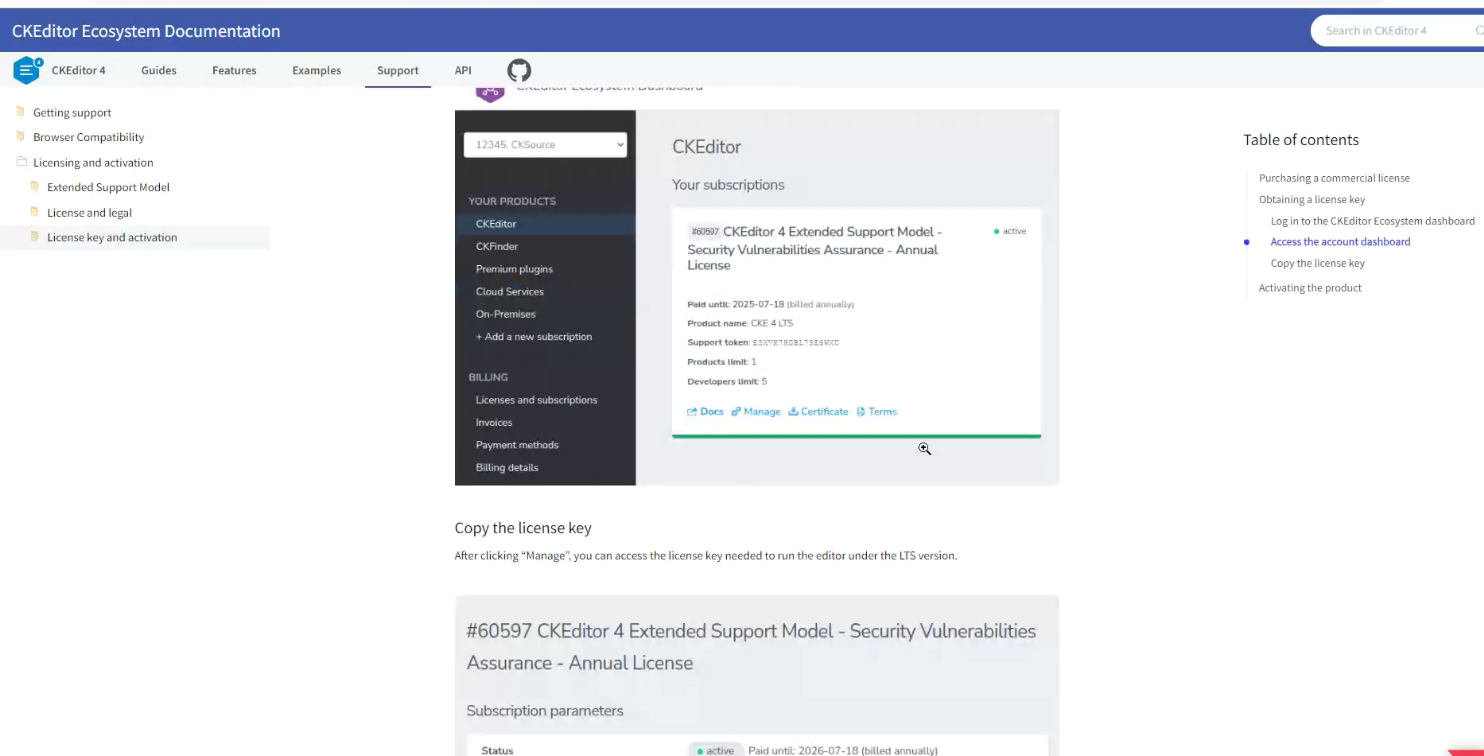Jump to Obtaining a license key
1484x756 pixels.
[1312, 199]
